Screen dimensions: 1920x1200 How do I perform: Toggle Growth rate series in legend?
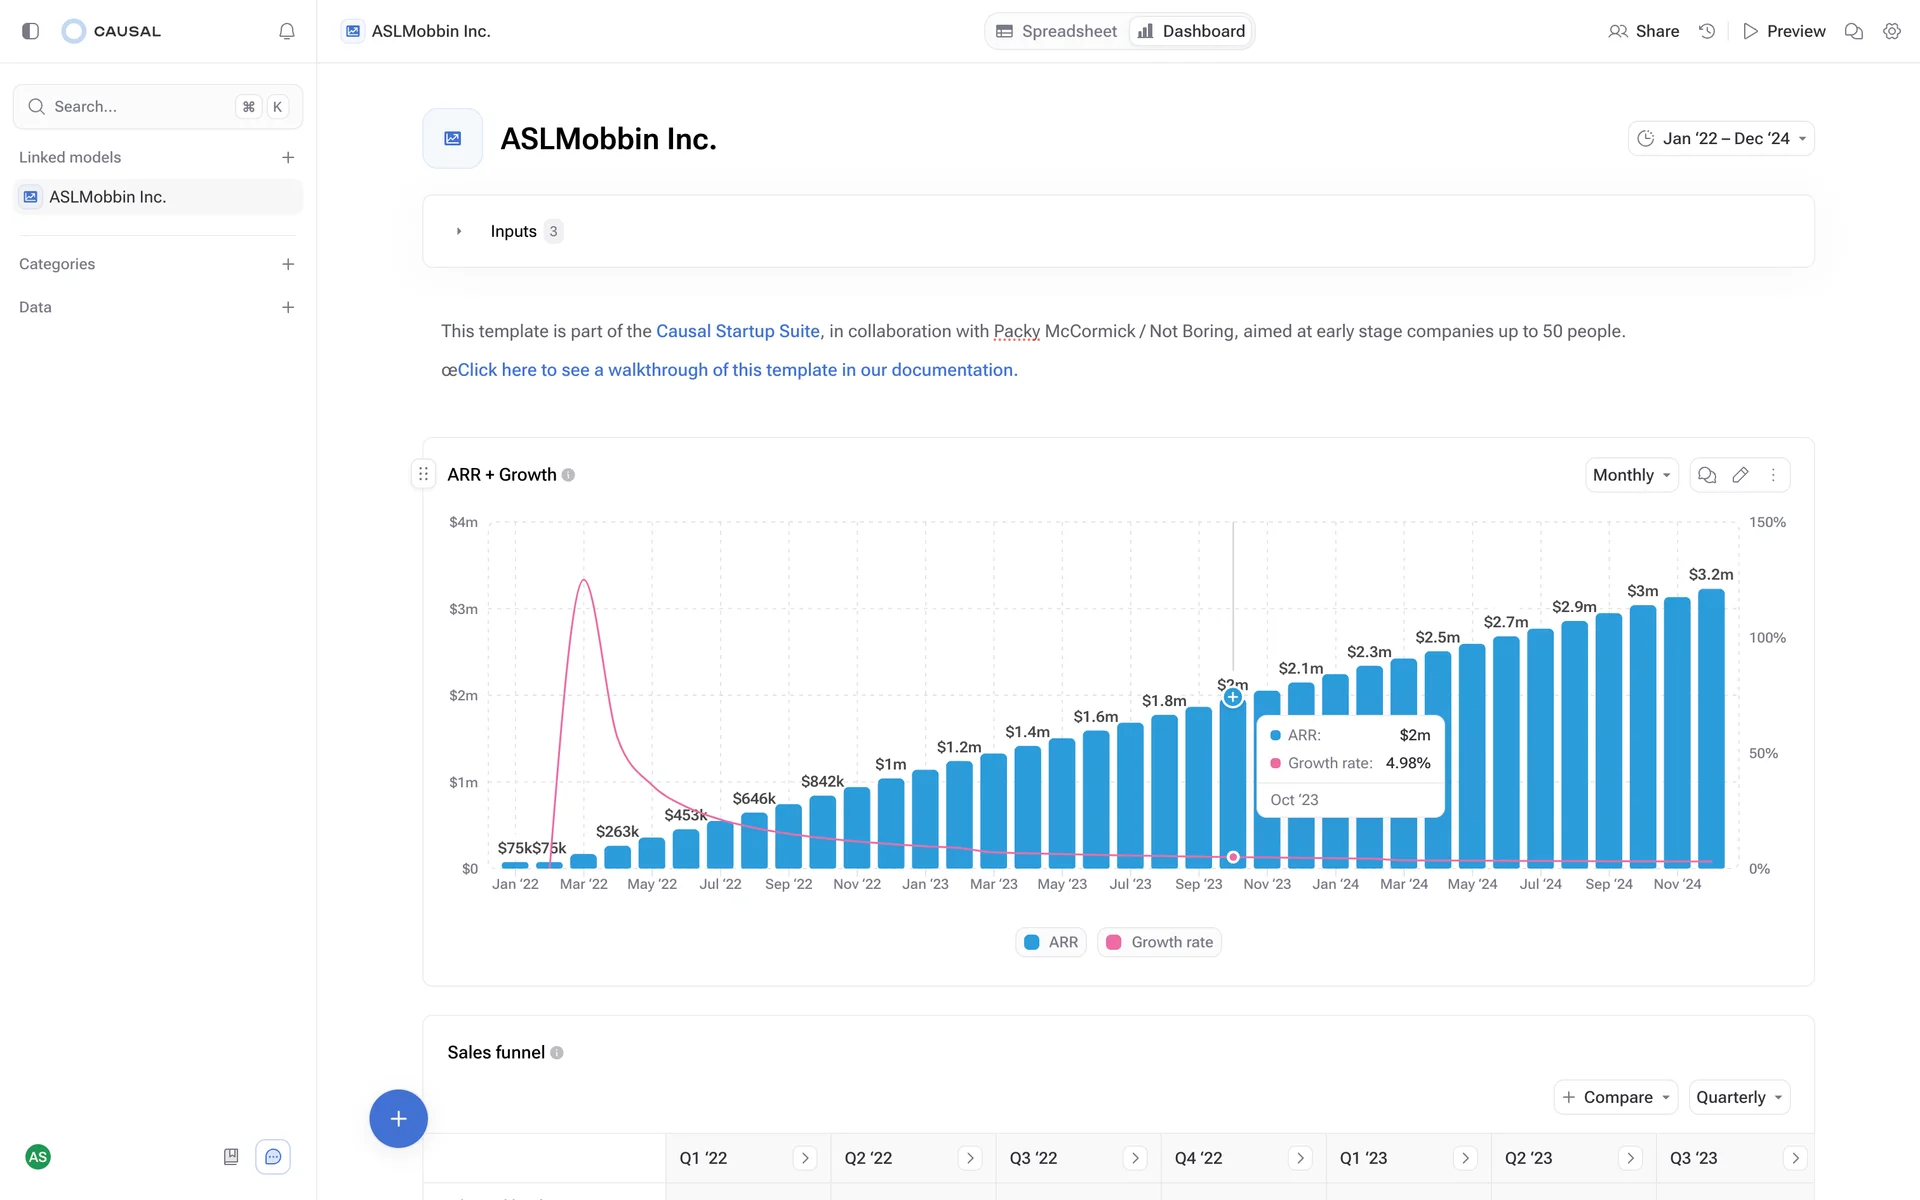[x=1160, y=942]
